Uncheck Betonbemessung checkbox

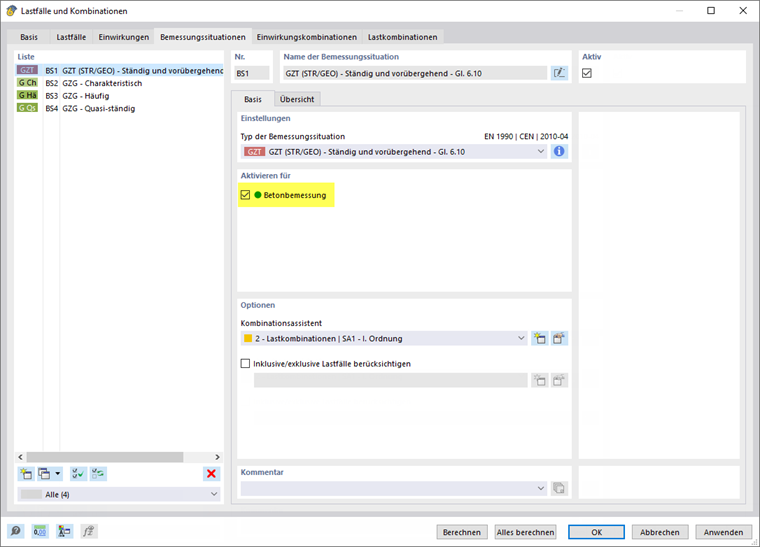[245, 195]
